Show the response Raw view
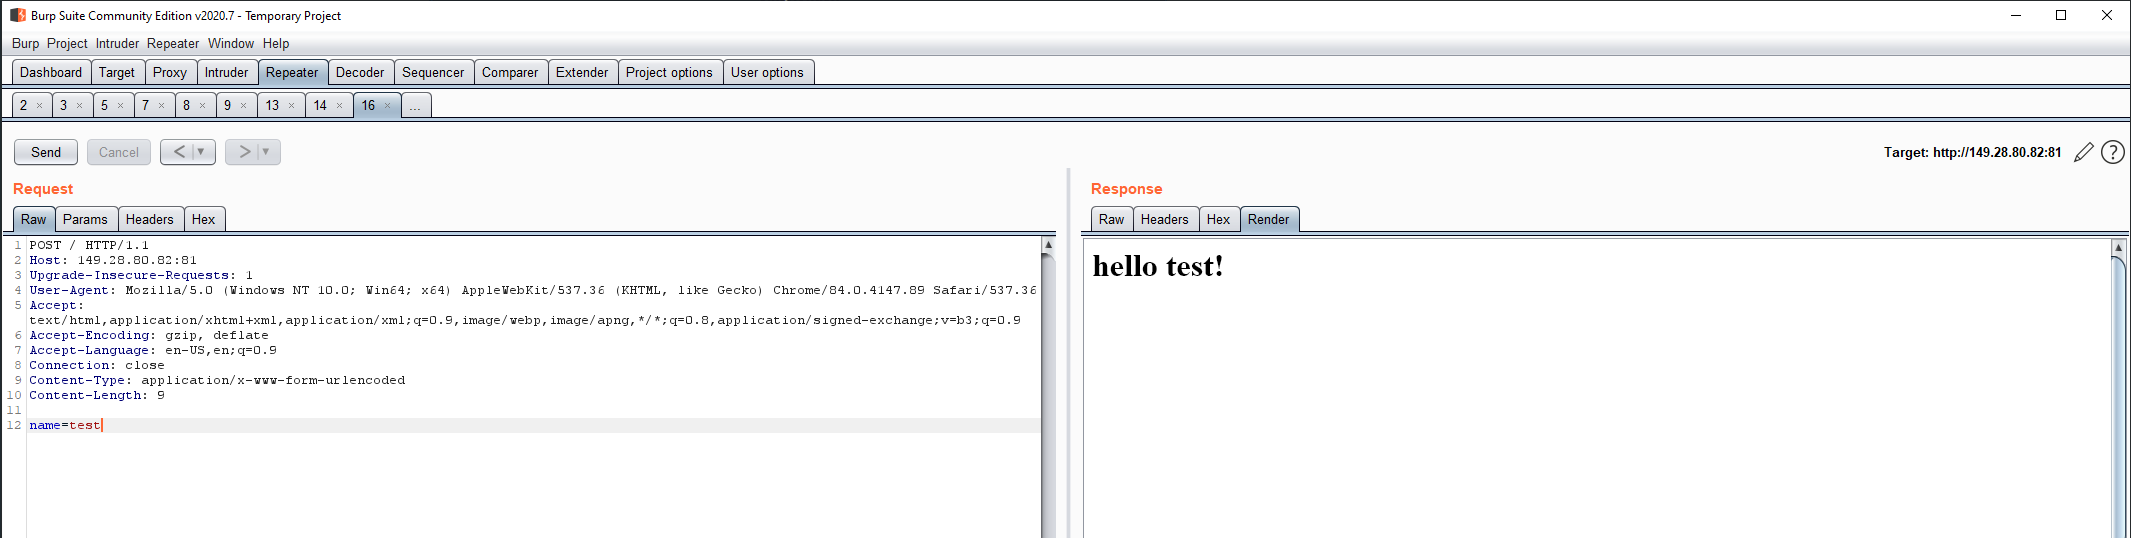This screenshot has height=538, width=2131. click(1111, 219)
